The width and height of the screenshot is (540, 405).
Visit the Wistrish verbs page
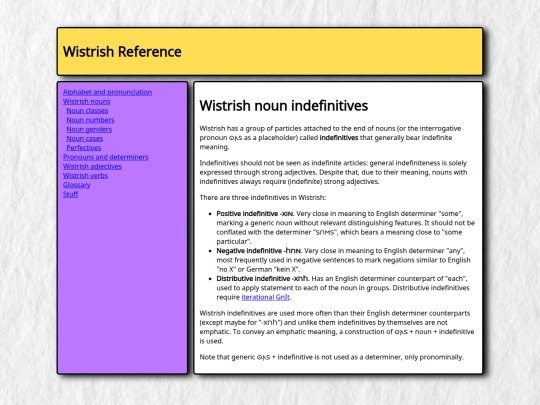point(85,176)
